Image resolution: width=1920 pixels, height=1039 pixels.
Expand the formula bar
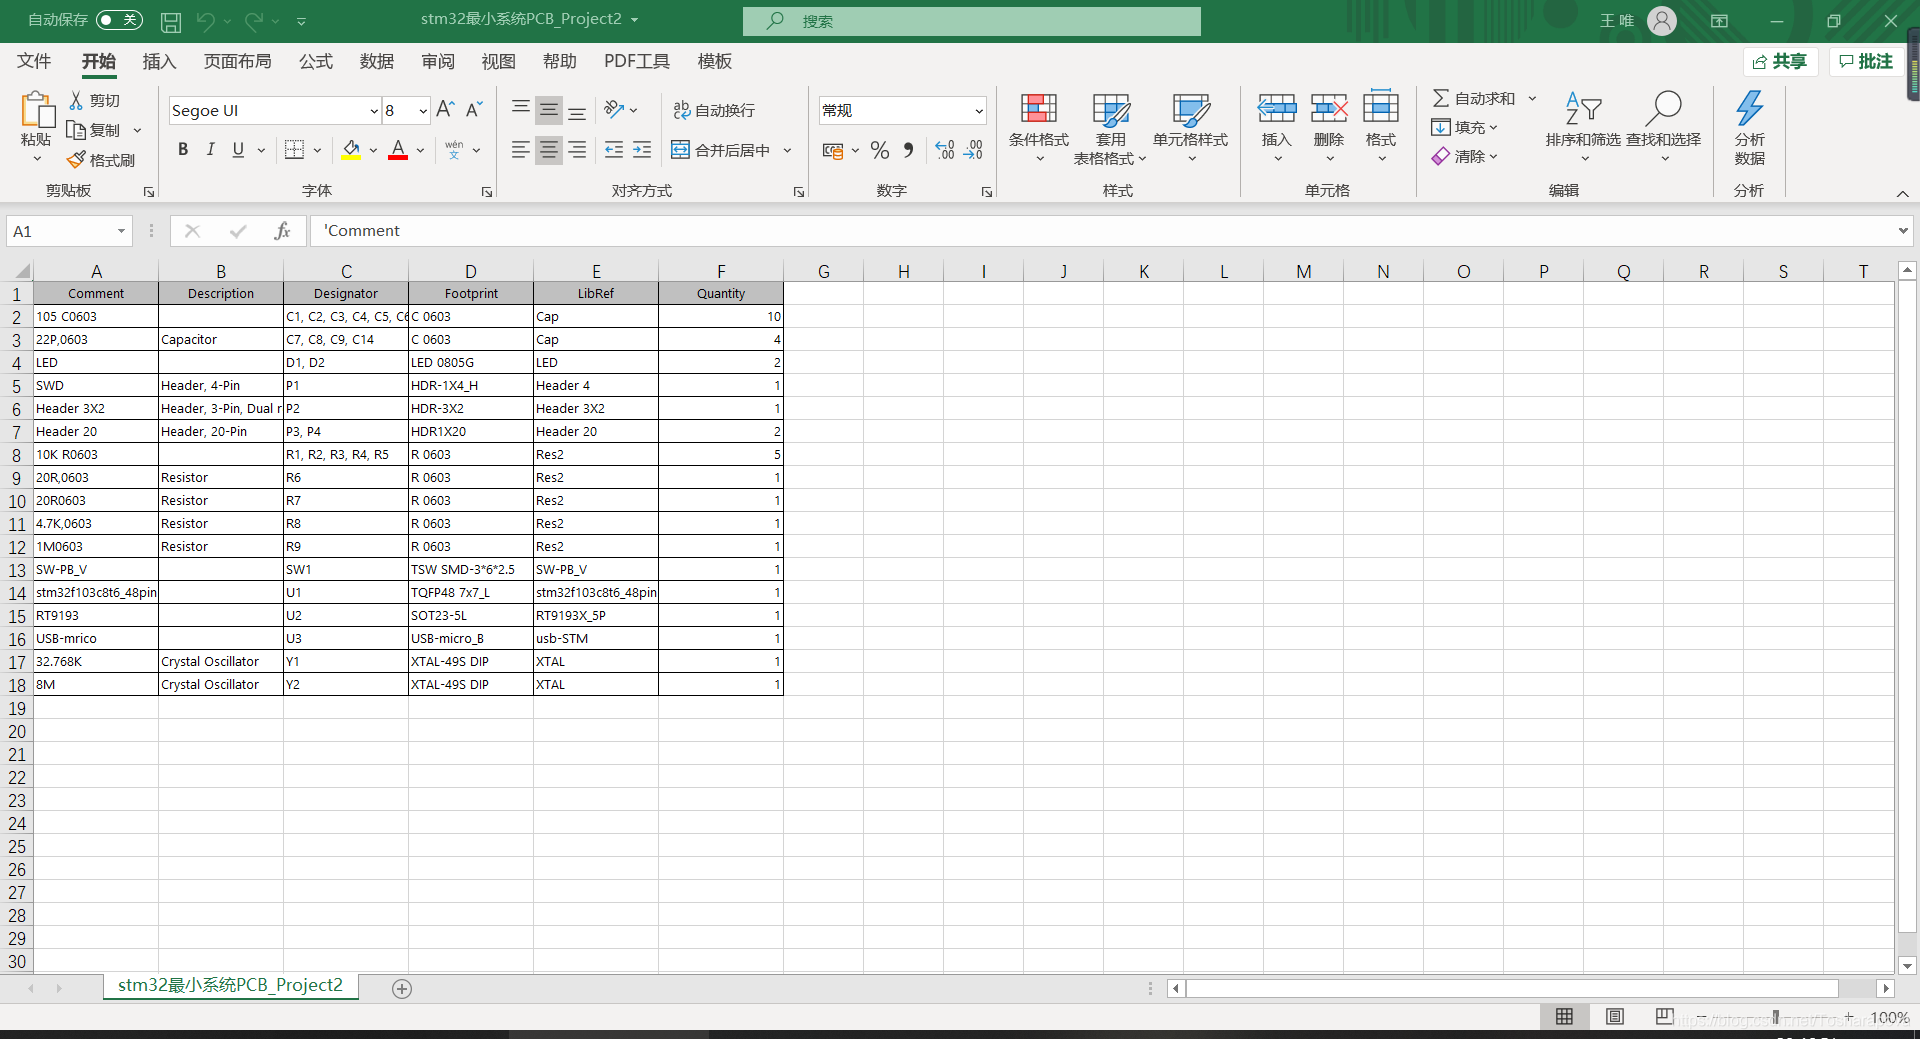(x=1902, y=231)
